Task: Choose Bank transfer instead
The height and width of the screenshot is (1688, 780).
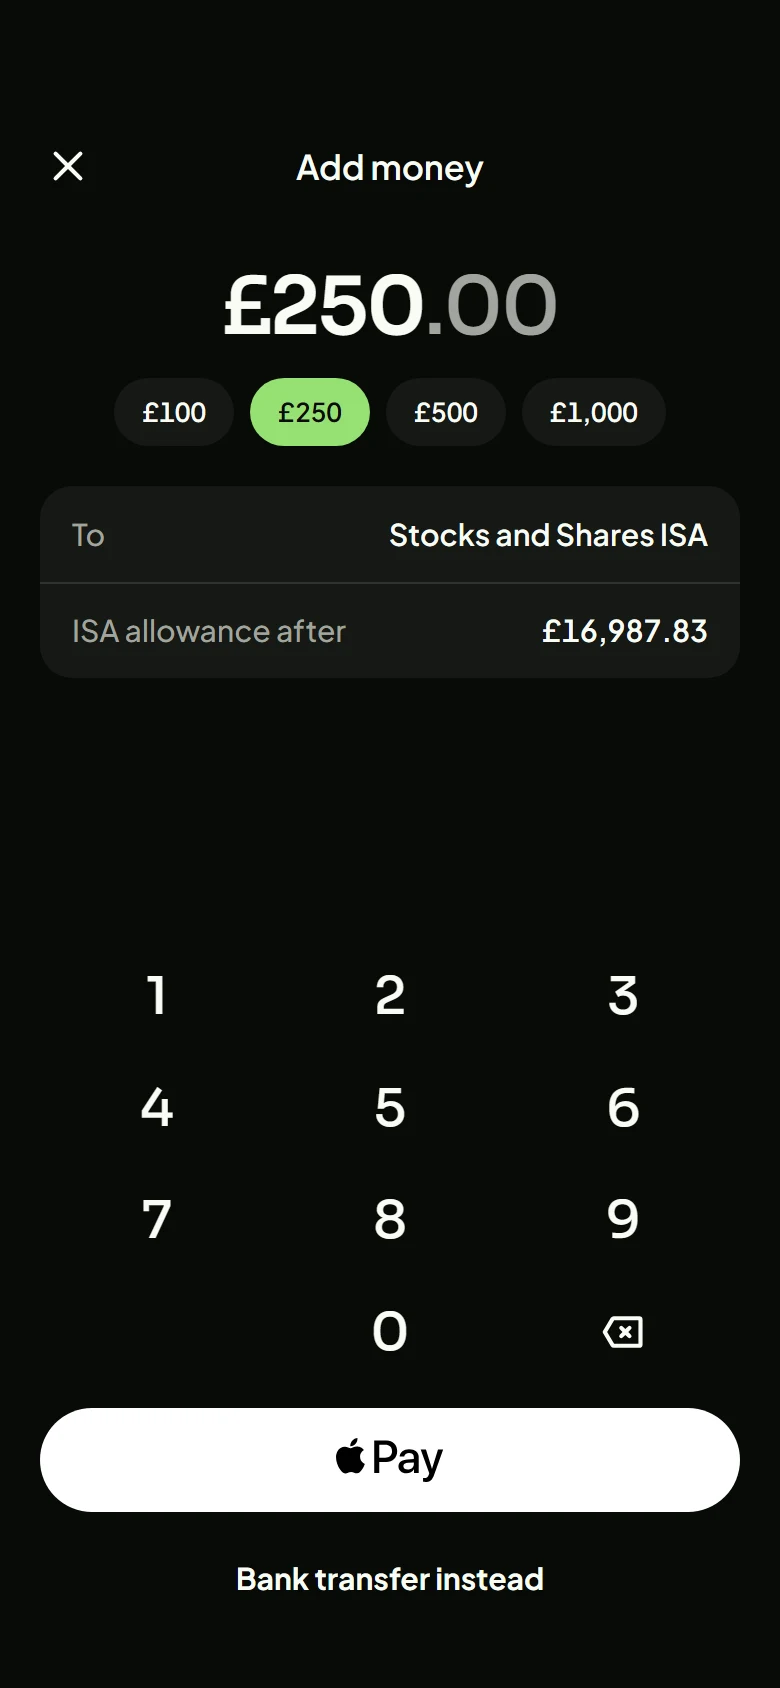Action: [x=390, y=1579]
